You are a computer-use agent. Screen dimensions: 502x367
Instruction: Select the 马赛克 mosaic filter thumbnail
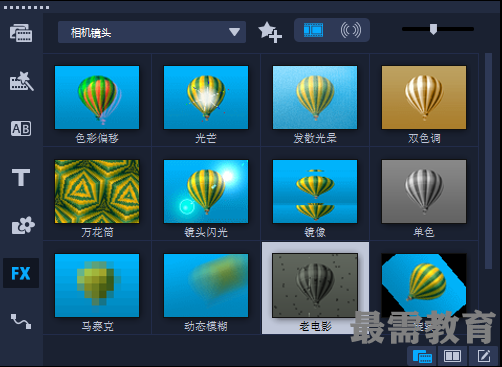[x=97, y=285]
